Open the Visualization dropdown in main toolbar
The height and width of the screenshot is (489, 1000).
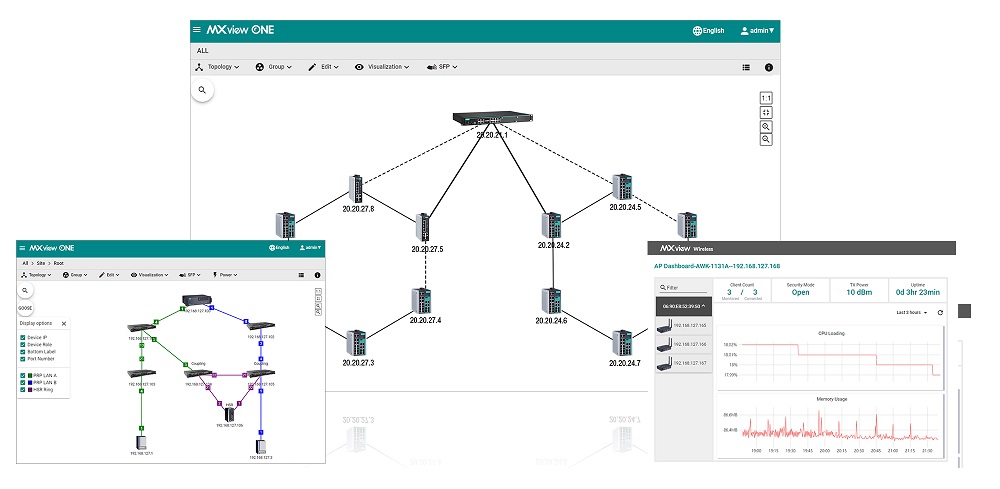(382, 67)
